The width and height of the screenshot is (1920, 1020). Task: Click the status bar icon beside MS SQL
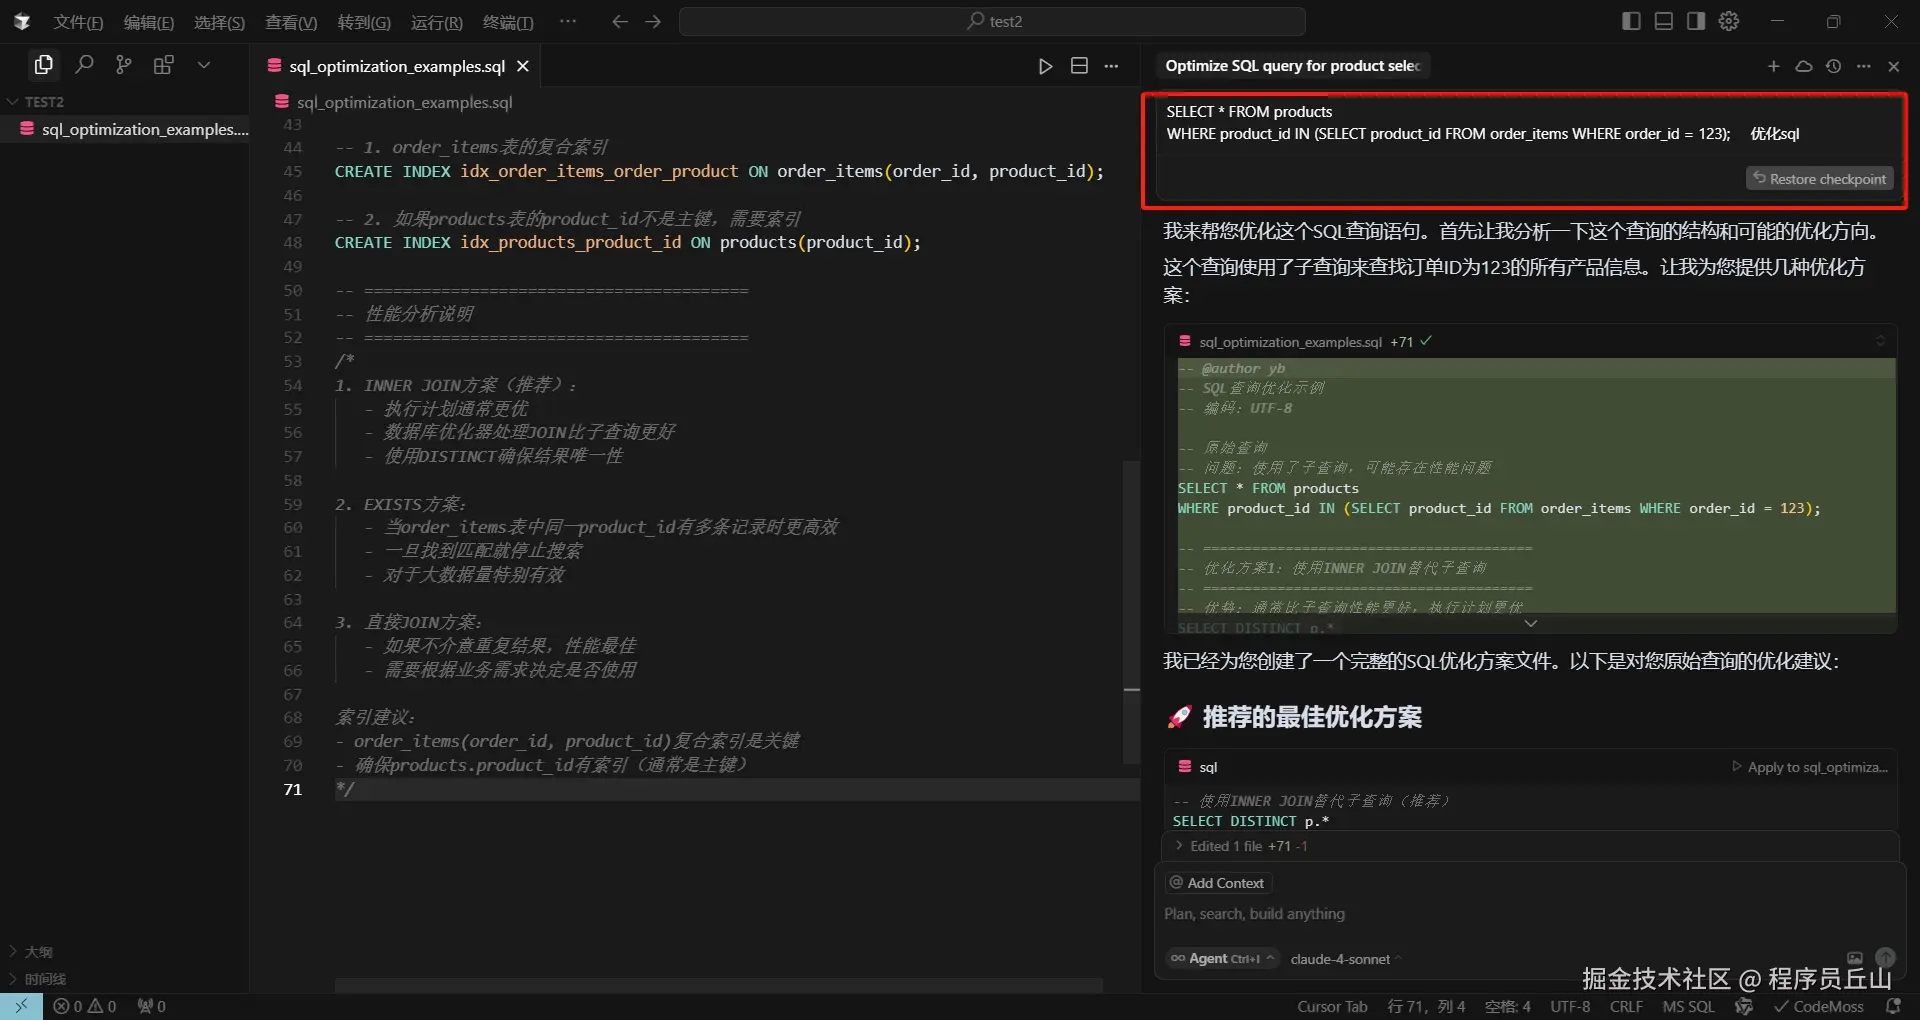[x=1744, y=1006]
